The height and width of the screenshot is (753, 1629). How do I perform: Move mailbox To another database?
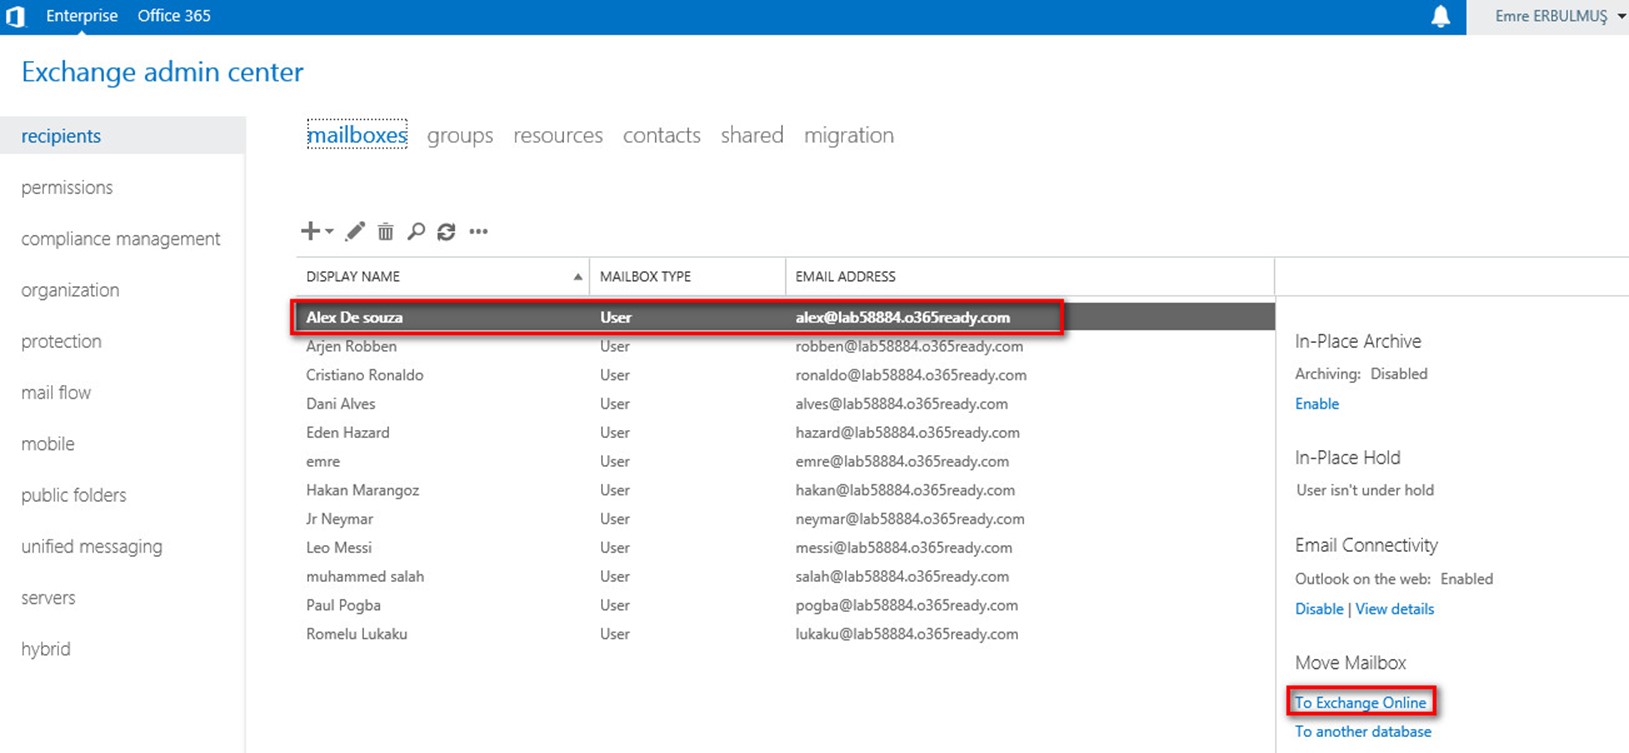pos(1363,732)
